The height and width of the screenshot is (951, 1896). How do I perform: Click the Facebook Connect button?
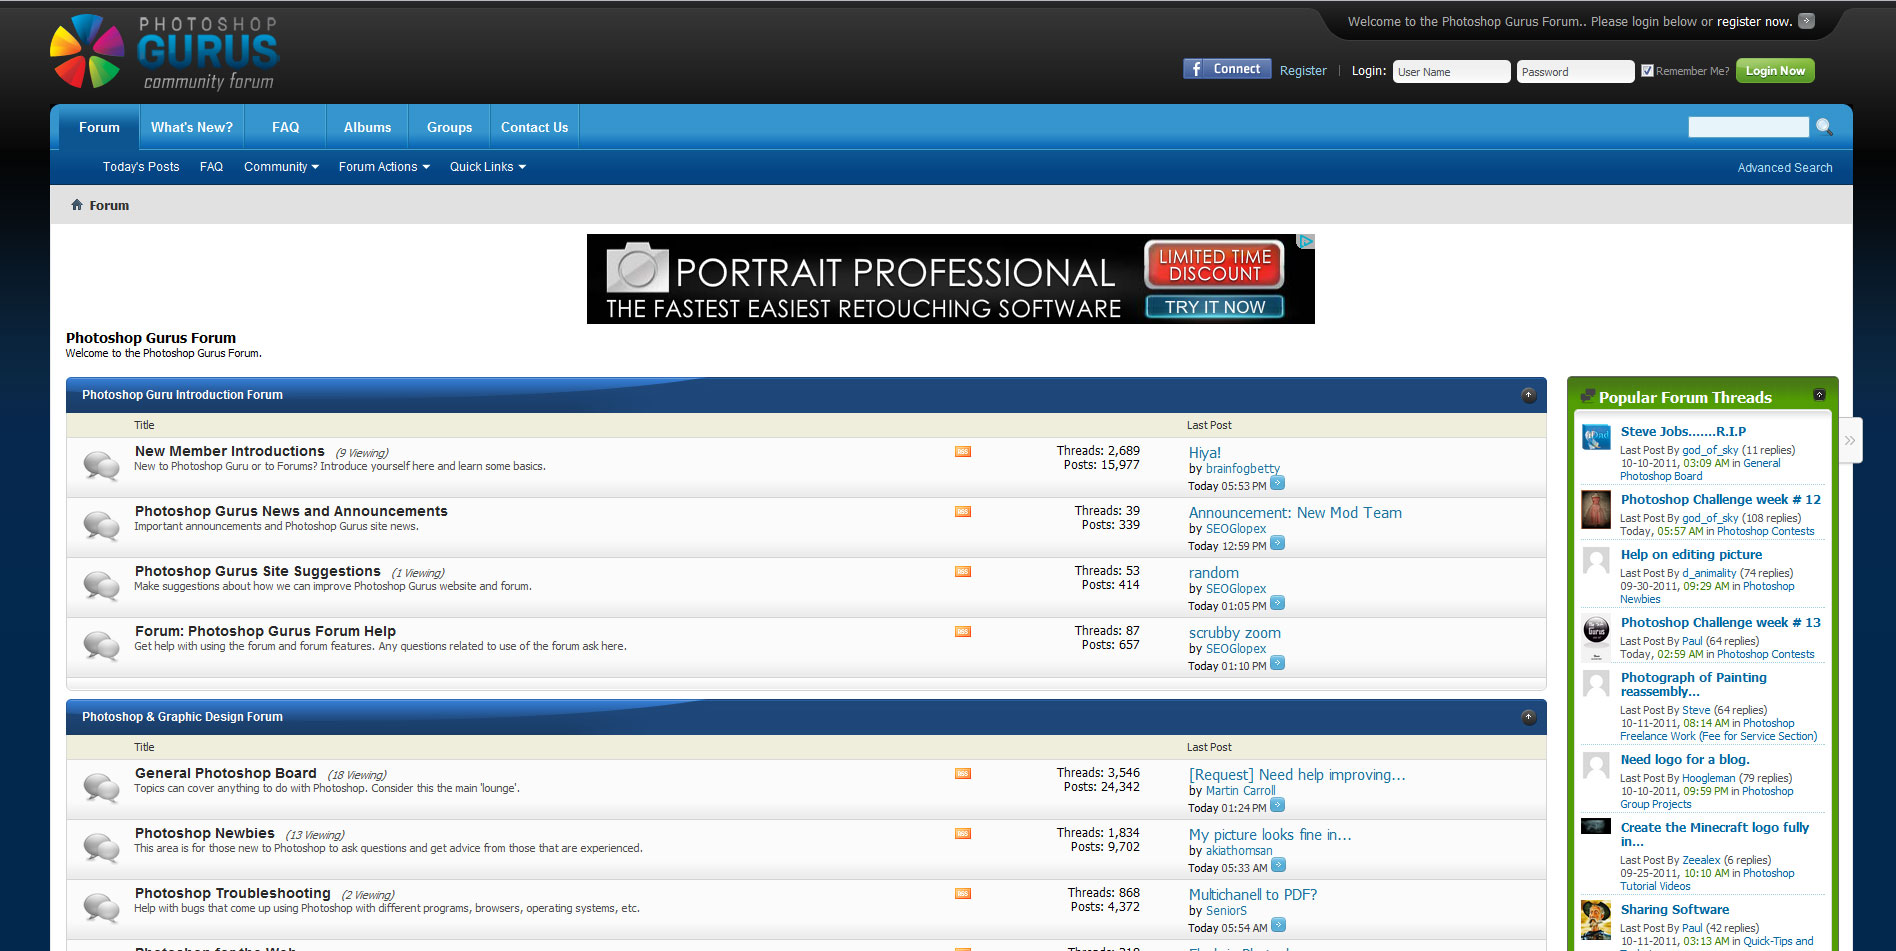coord(1227,69)
